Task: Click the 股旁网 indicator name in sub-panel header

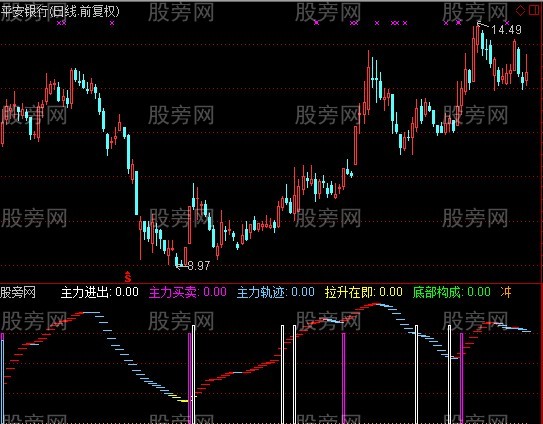Action: pyautogui.click(x=18, y=292)
